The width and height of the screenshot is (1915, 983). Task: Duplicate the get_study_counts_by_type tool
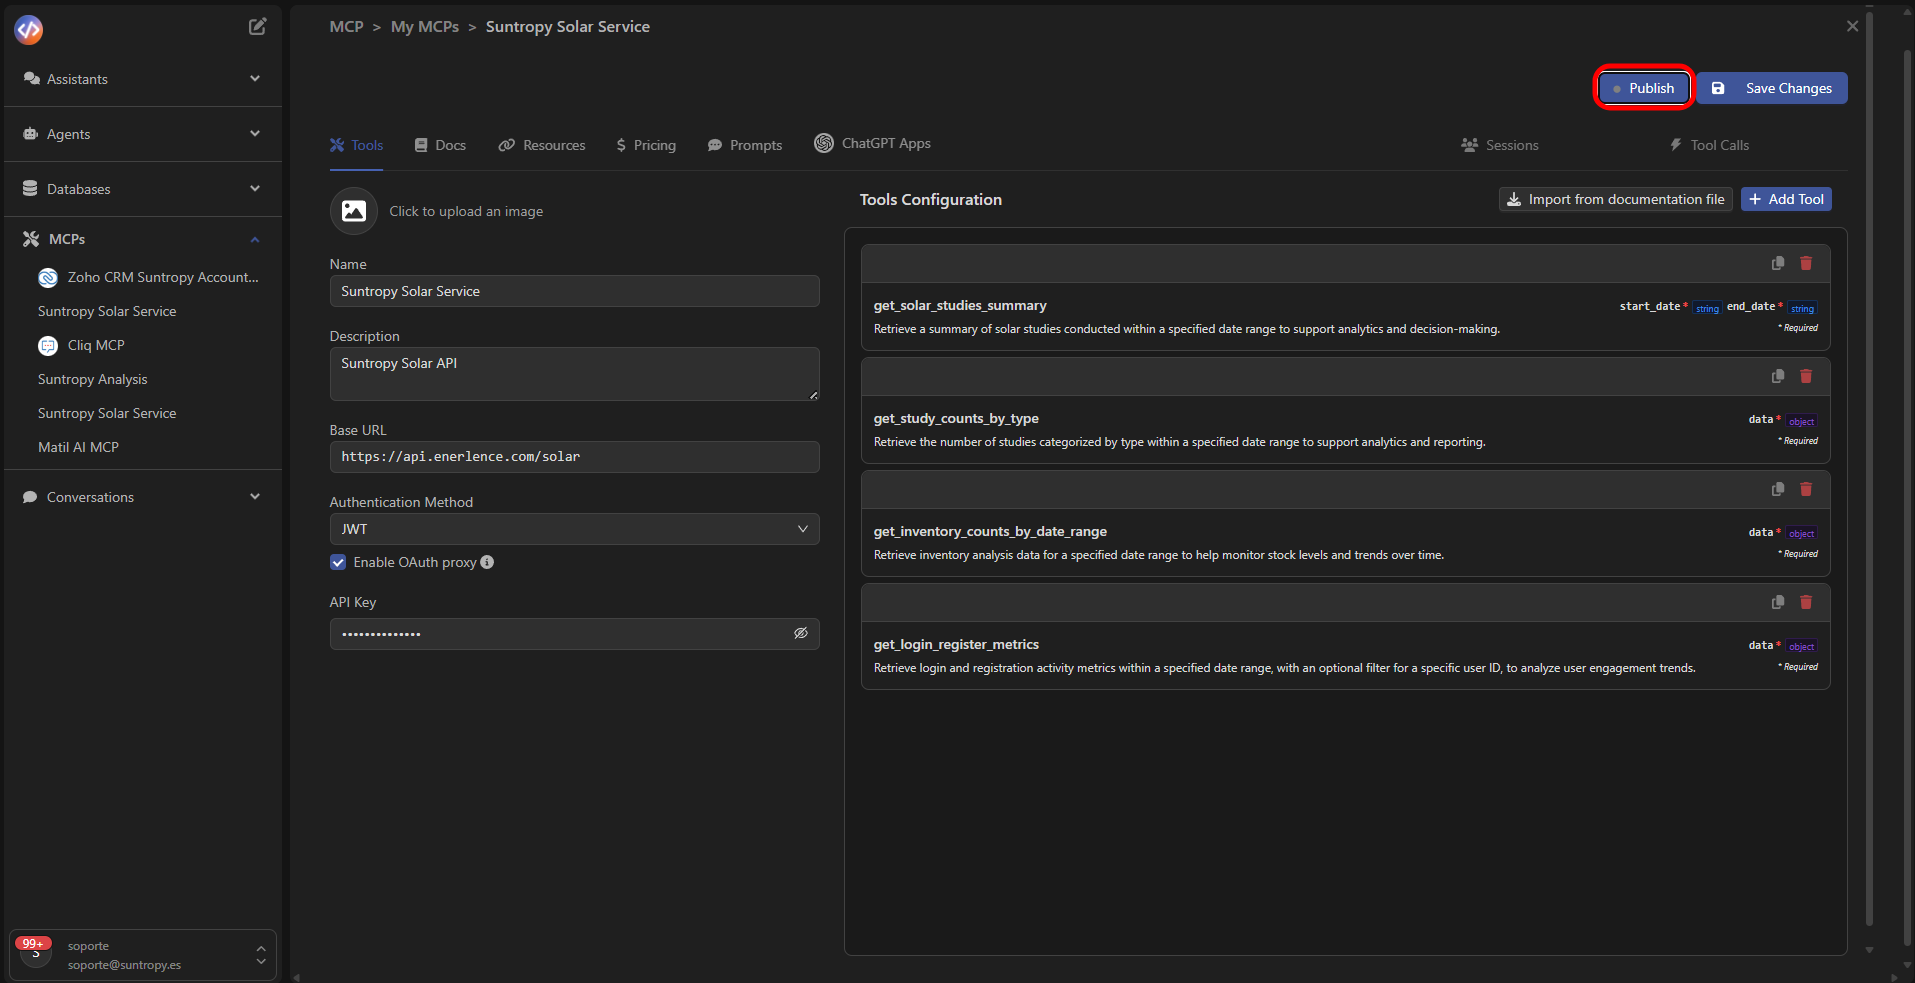pos(1777,376)
